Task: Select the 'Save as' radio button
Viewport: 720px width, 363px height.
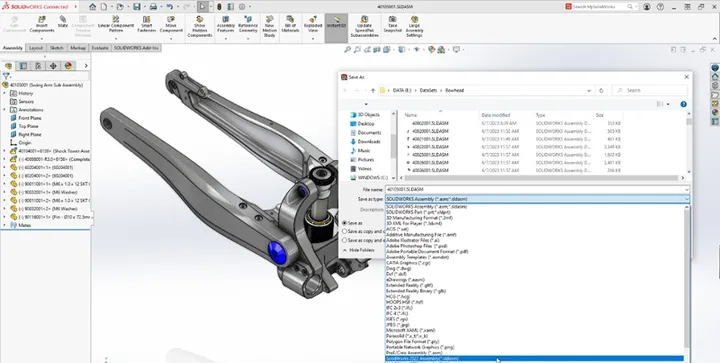Action: [x=344, y=223]
